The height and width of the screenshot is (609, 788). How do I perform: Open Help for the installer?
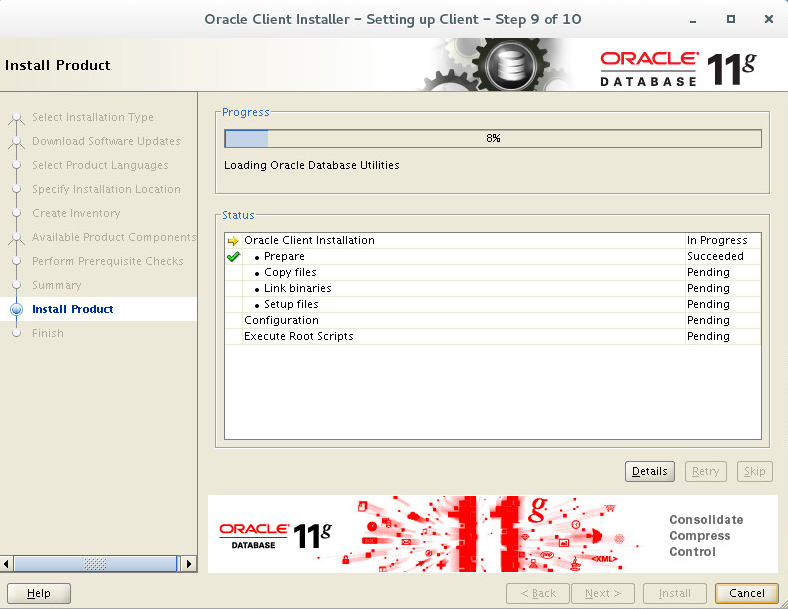click(39, 593)
